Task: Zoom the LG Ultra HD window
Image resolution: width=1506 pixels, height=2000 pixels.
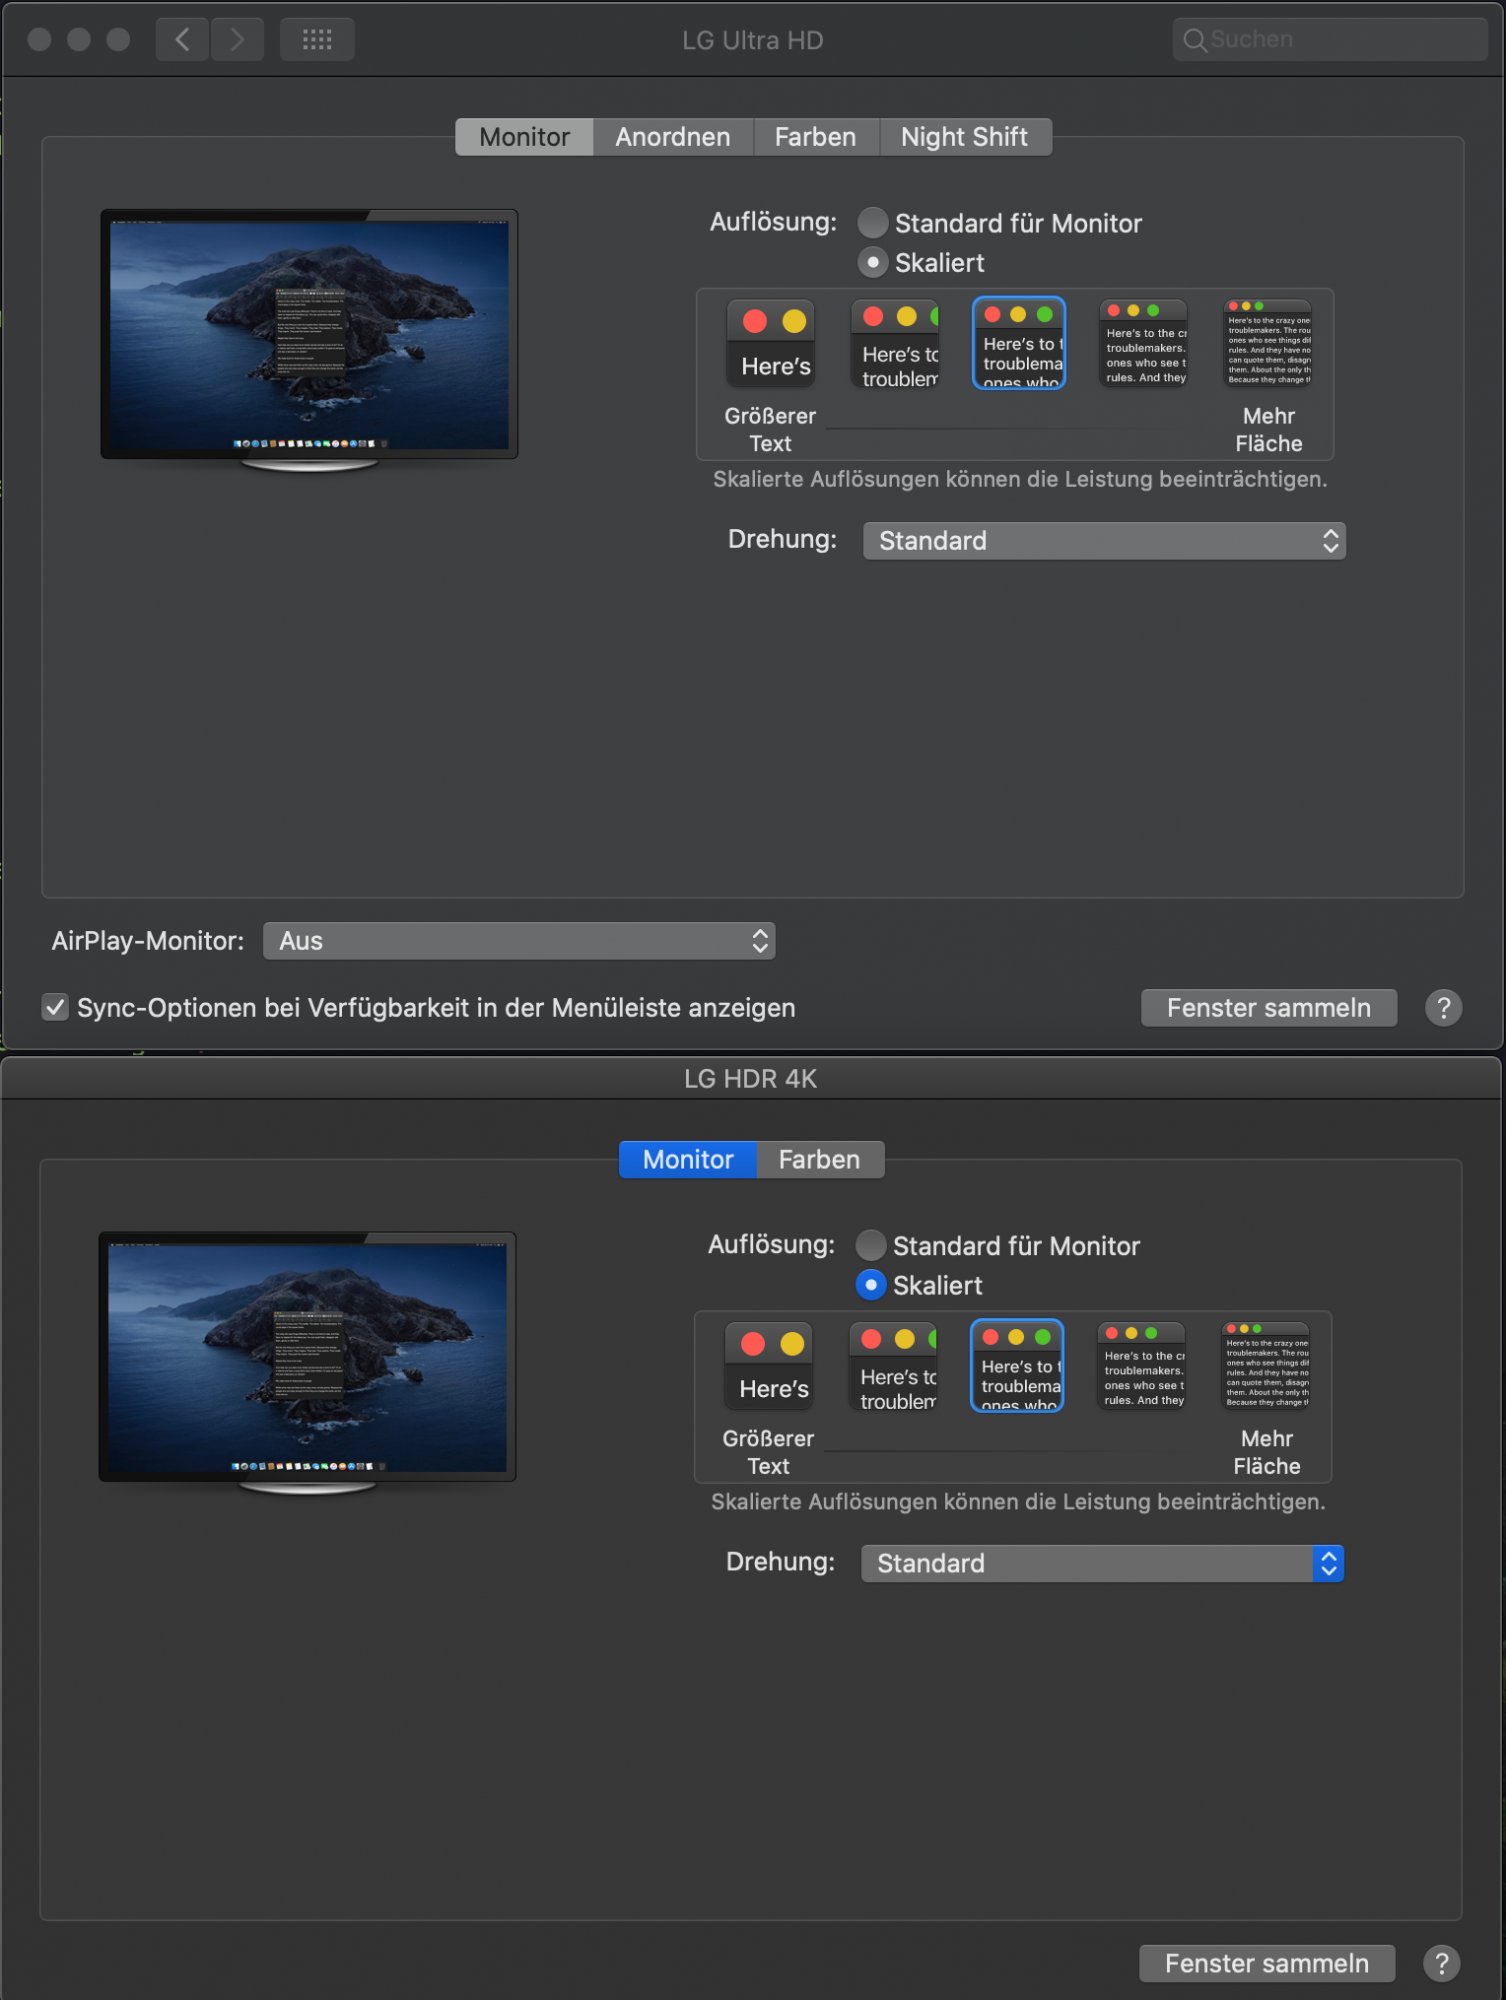Action: pos(118,40)
